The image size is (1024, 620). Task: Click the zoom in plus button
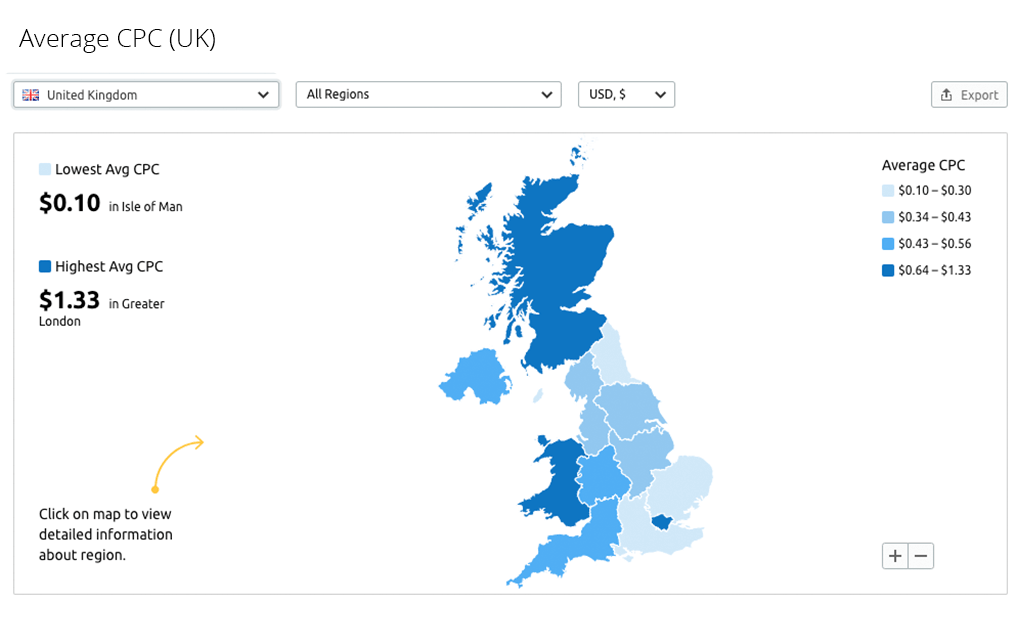pos(895,556)
